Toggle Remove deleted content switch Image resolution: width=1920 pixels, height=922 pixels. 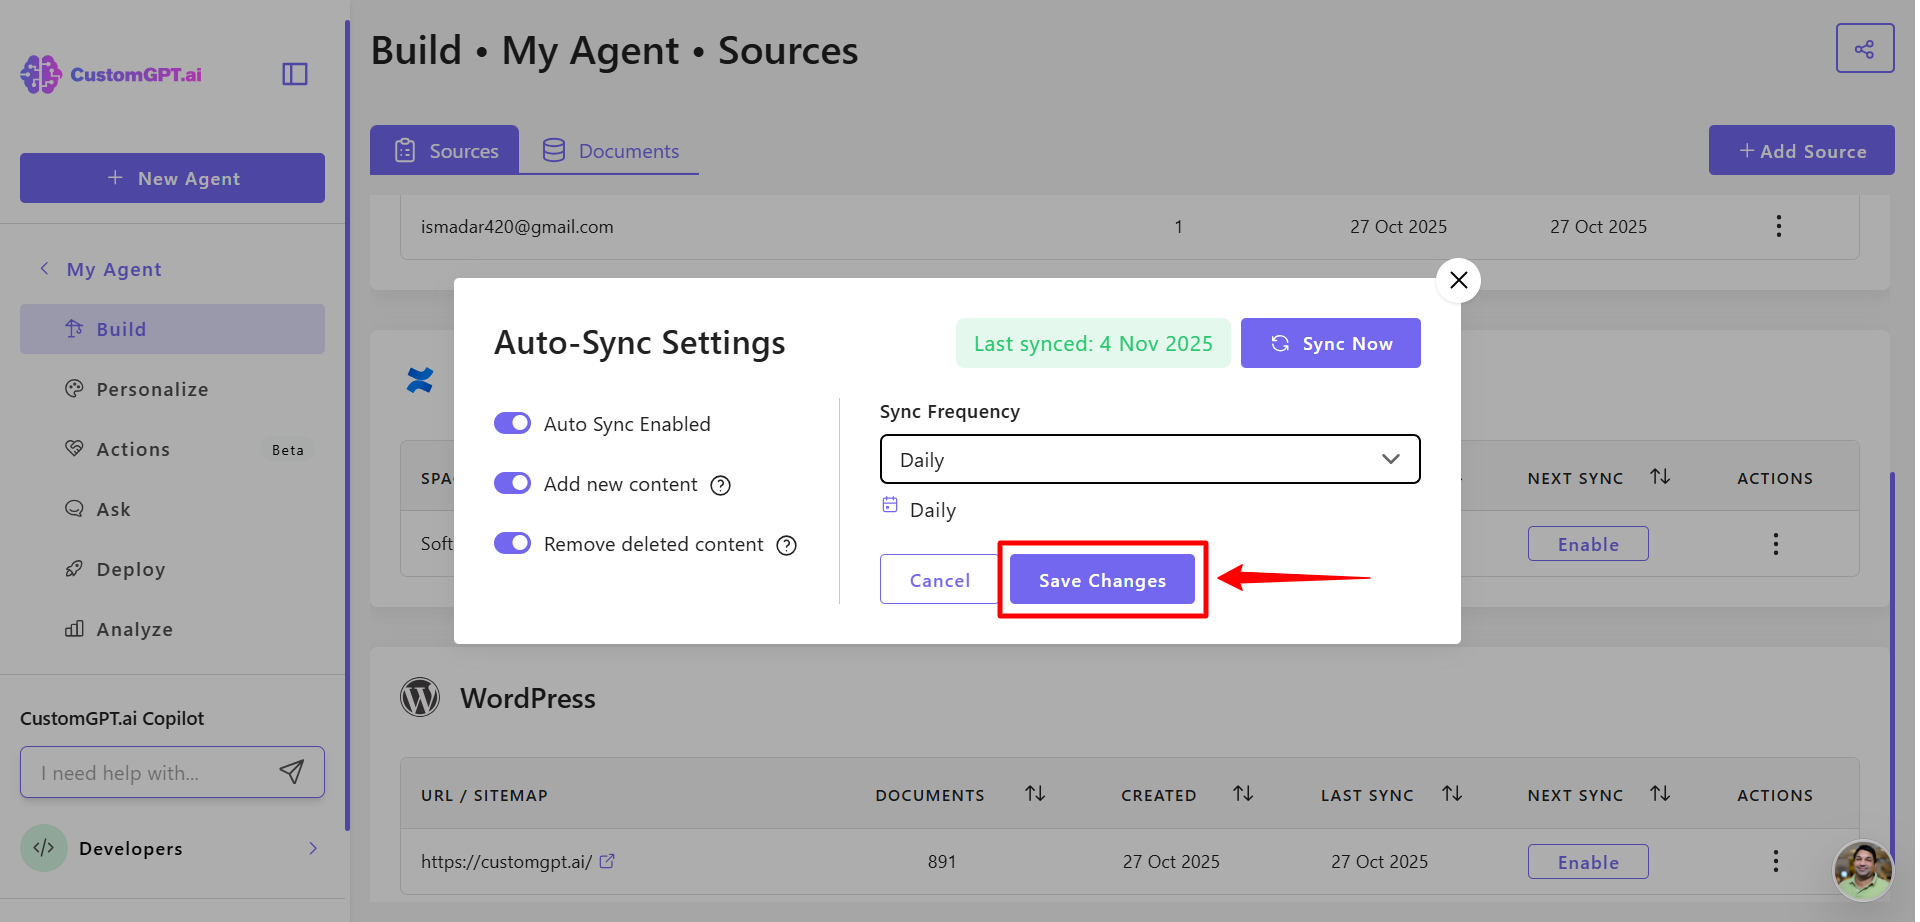coord(512,543)
